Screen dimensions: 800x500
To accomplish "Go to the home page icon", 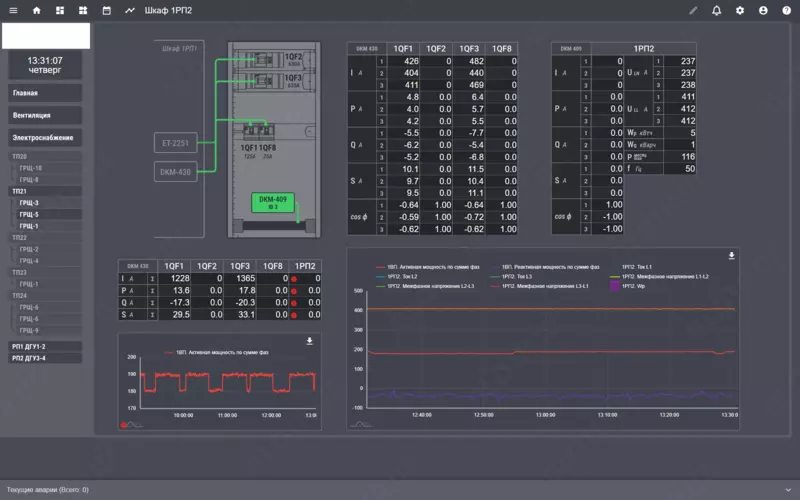I will [x=36, y=10].
